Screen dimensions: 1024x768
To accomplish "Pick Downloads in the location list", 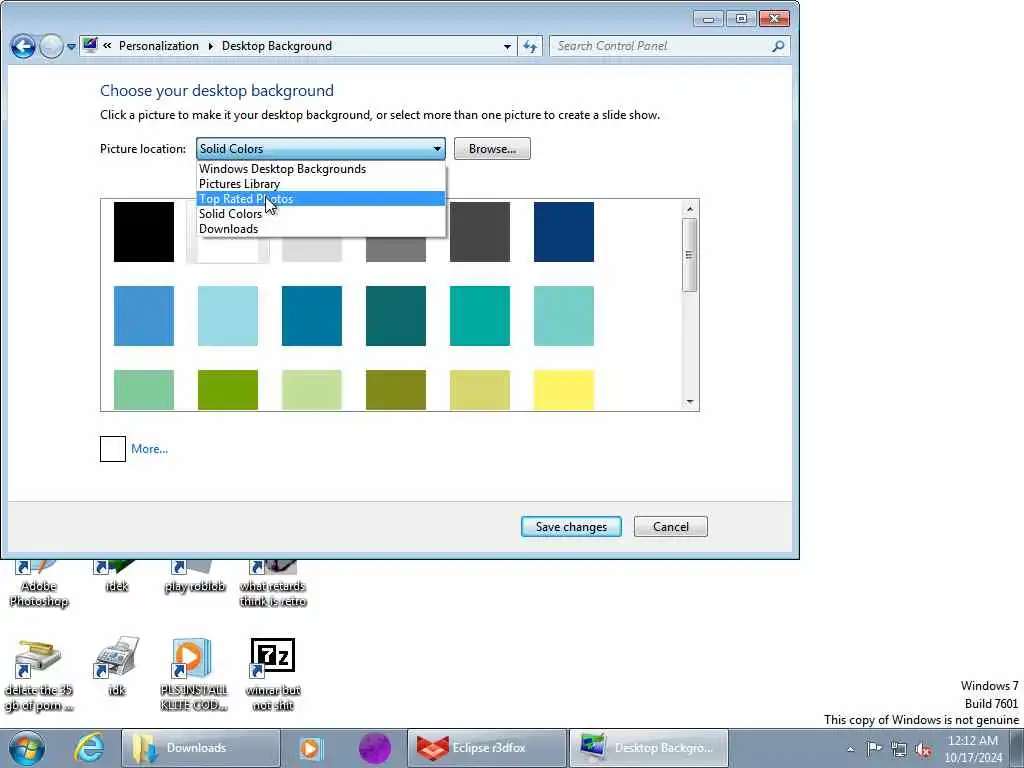I will click(x=321, y=229).
